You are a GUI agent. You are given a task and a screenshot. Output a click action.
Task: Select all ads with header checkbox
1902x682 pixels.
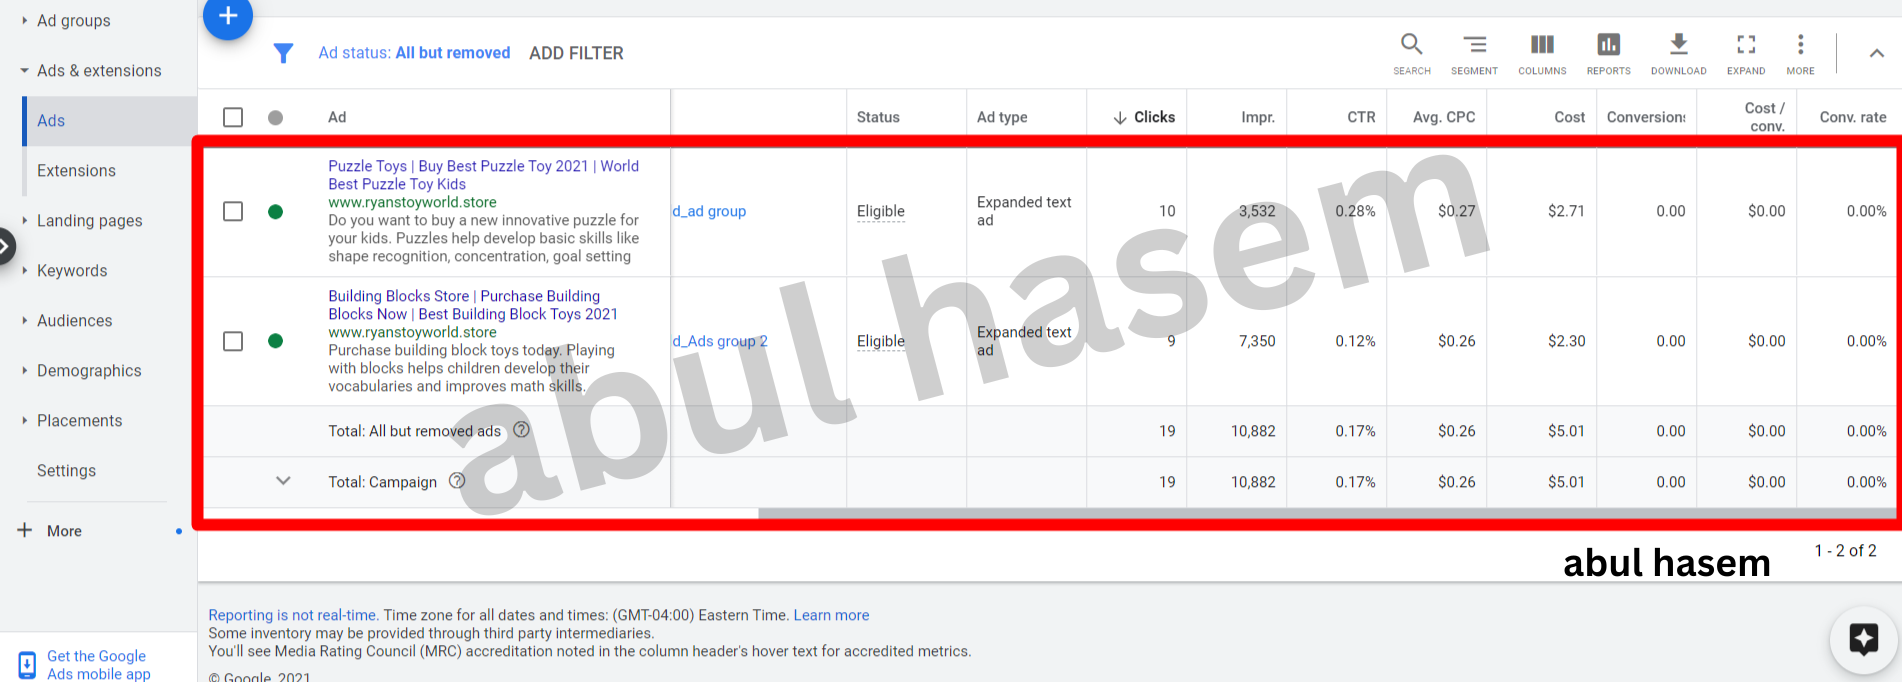(233, 117)
